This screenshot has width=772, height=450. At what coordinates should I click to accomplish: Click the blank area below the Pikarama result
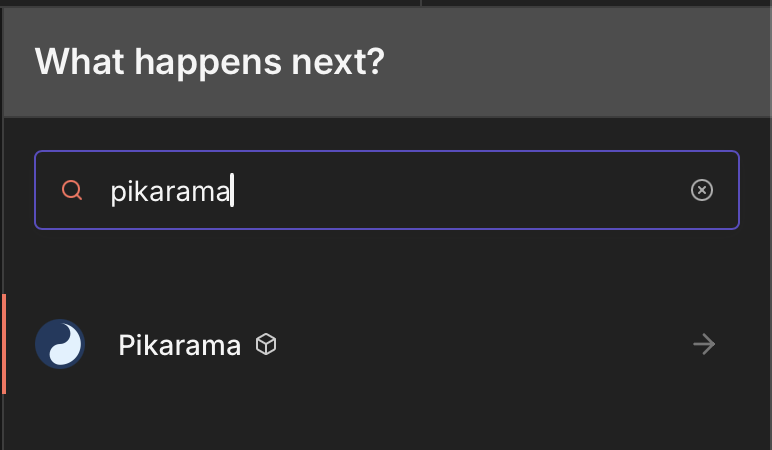[x=387, y=423]
